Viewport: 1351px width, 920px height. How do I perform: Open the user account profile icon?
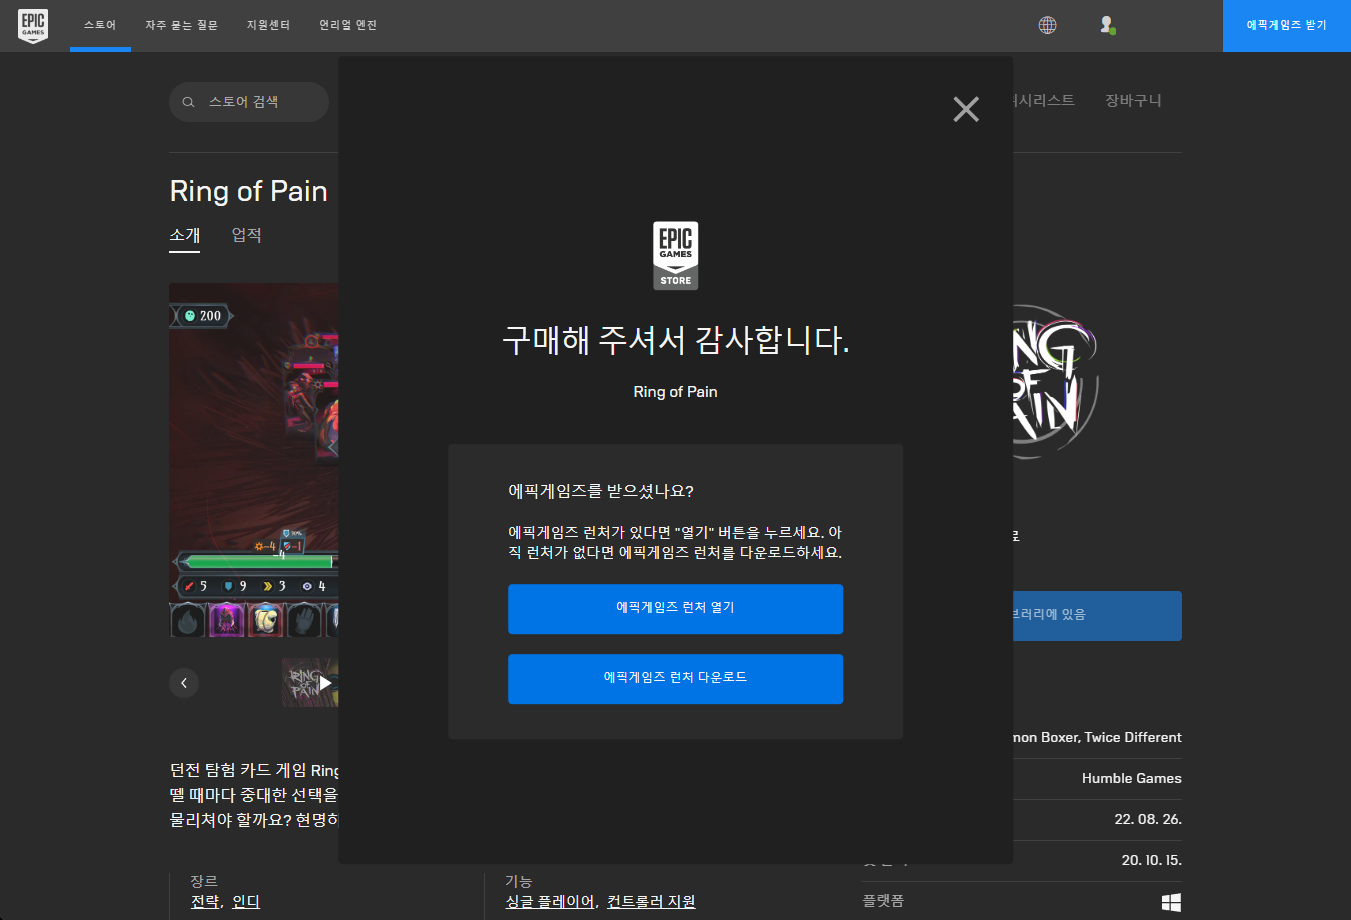pos(1107,25)
